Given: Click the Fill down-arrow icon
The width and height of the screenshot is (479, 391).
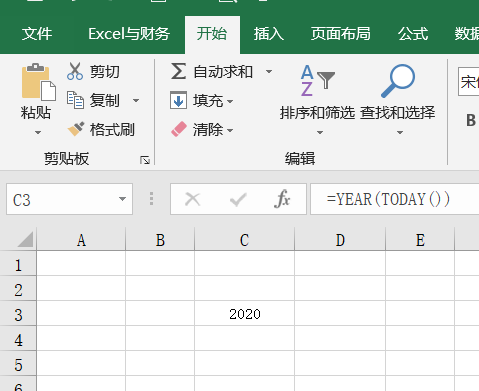Looking at the screenshot, I should point(178,100).
